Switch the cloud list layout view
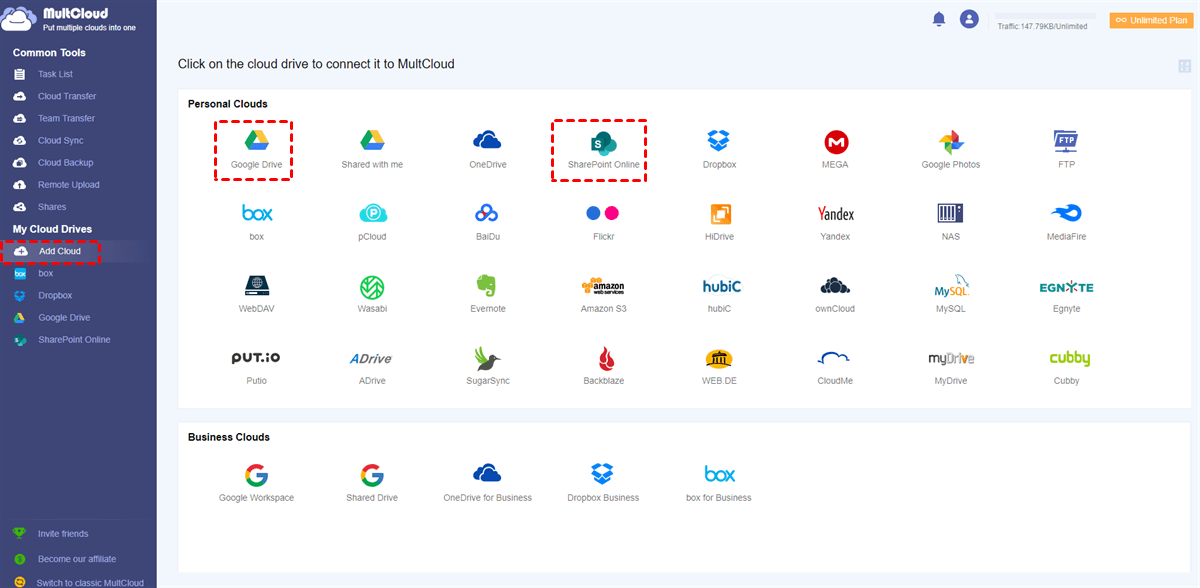Screen dimensions: 1200x588 click(x=1184, y=67)
